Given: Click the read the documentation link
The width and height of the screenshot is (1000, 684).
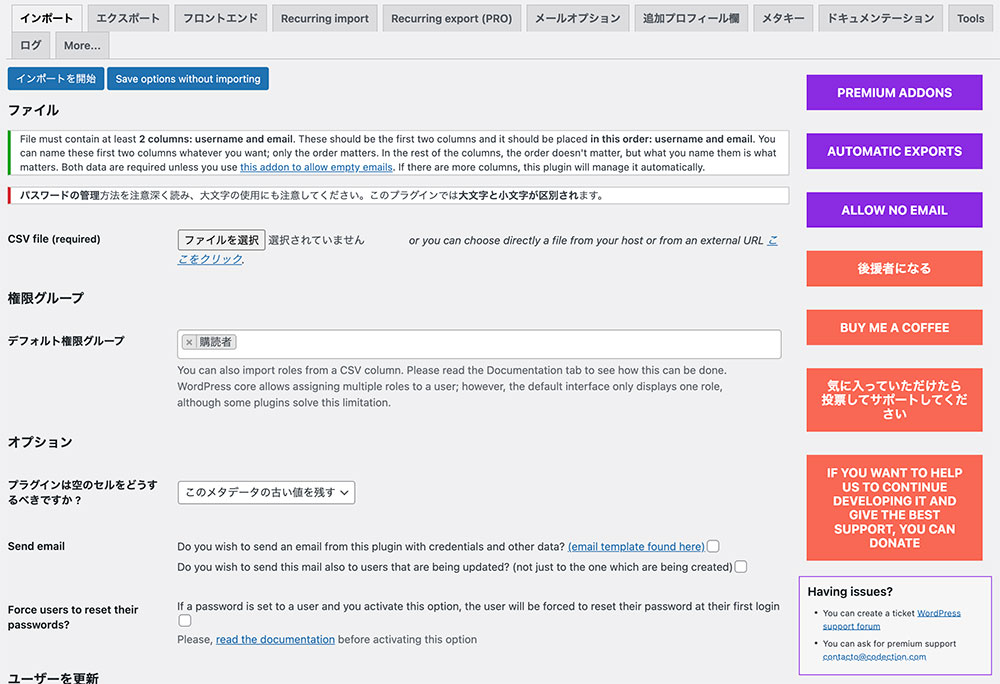Looking at the screenshot, I should 275,639.
